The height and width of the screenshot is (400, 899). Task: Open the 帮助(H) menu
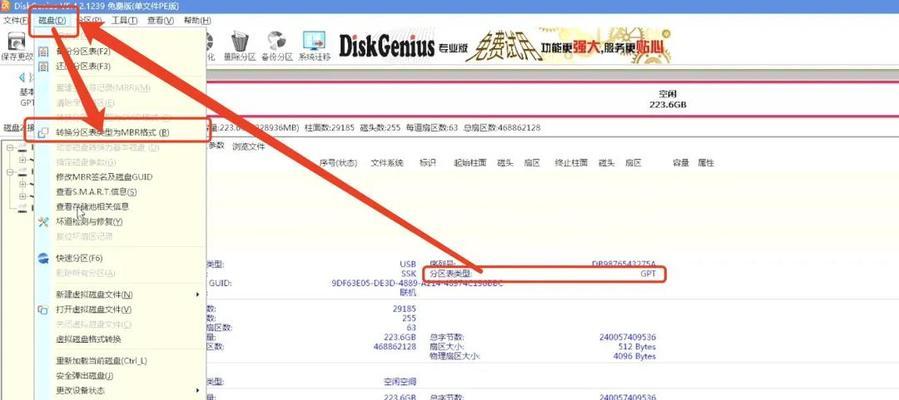click(x=197, y=21)
